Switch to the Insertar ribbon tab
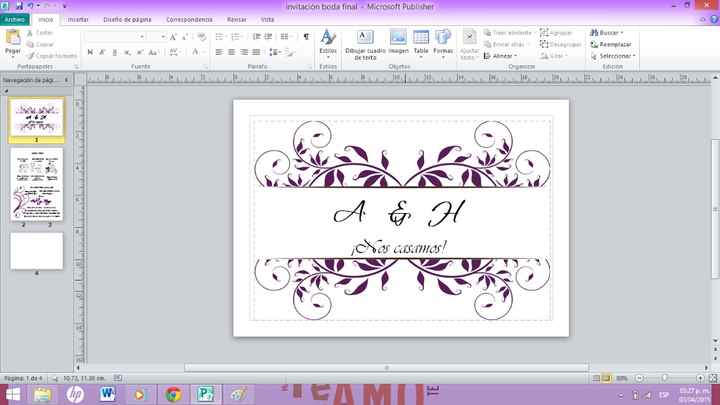The width and height of the screenshot is (720, 405). pyautogui.click(x=78, y=19)
